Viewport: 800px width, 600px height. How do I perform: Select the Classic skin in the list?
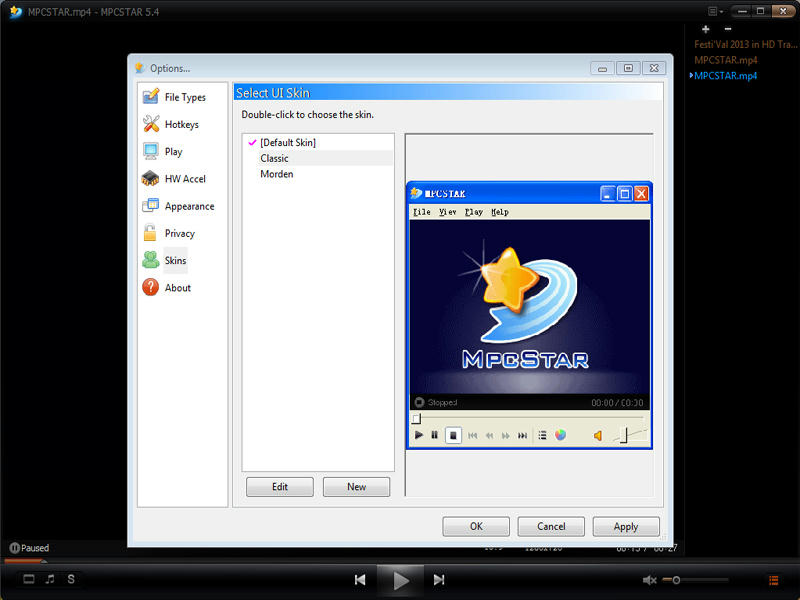318,158
